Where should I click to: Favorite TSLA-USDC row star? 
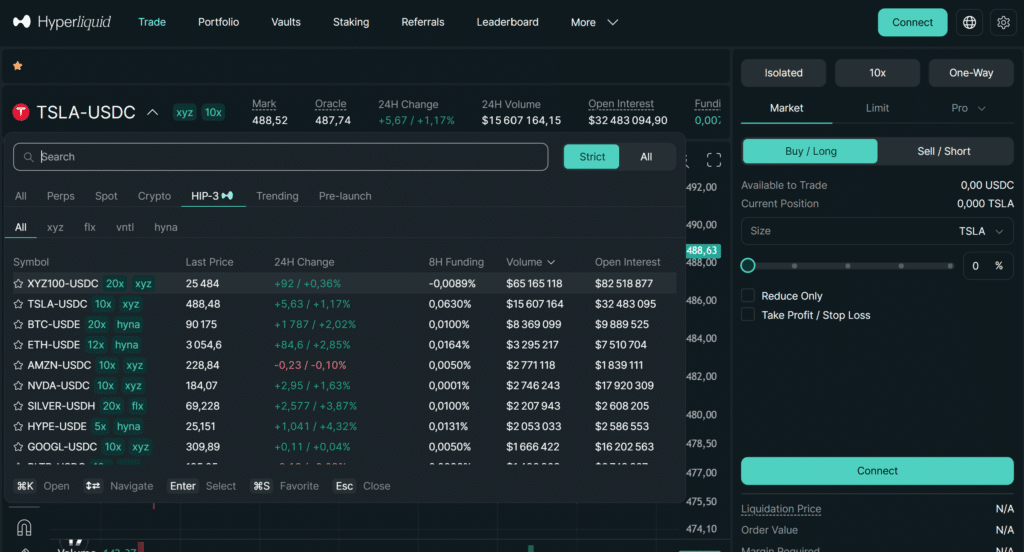click(x=18, y=304)
